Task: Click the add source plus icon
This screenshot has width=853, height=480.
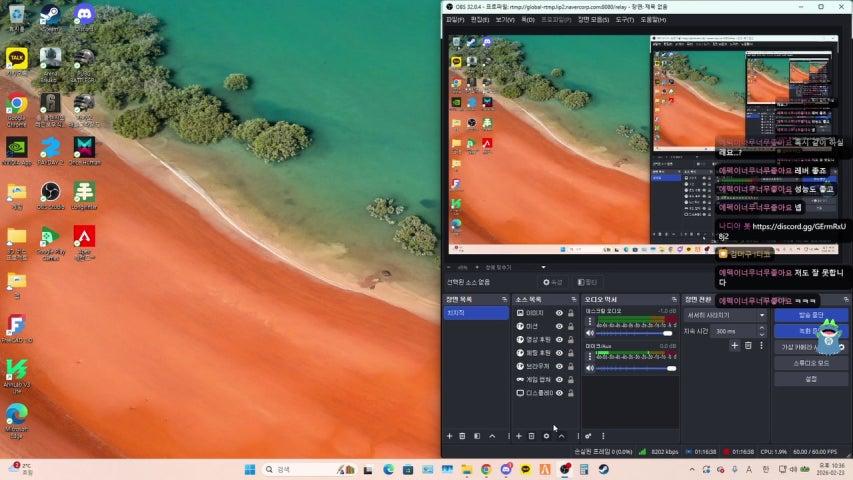Action: tap(518, 436)
